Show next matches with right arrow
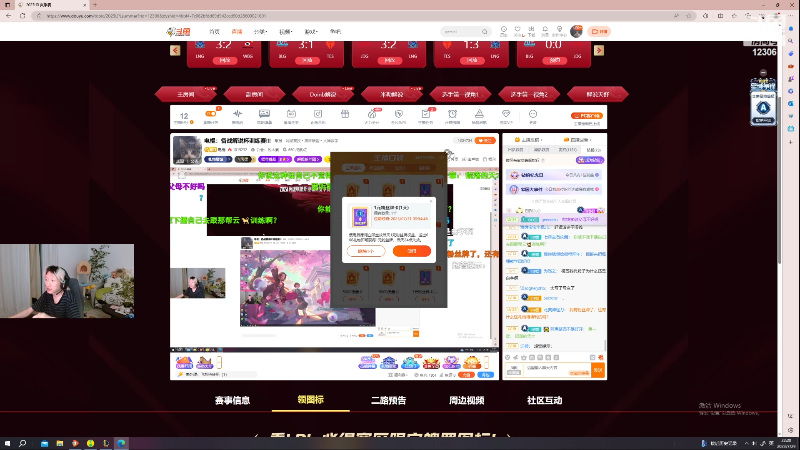This screenshot has height=450, width=800. tap(599, 50)
